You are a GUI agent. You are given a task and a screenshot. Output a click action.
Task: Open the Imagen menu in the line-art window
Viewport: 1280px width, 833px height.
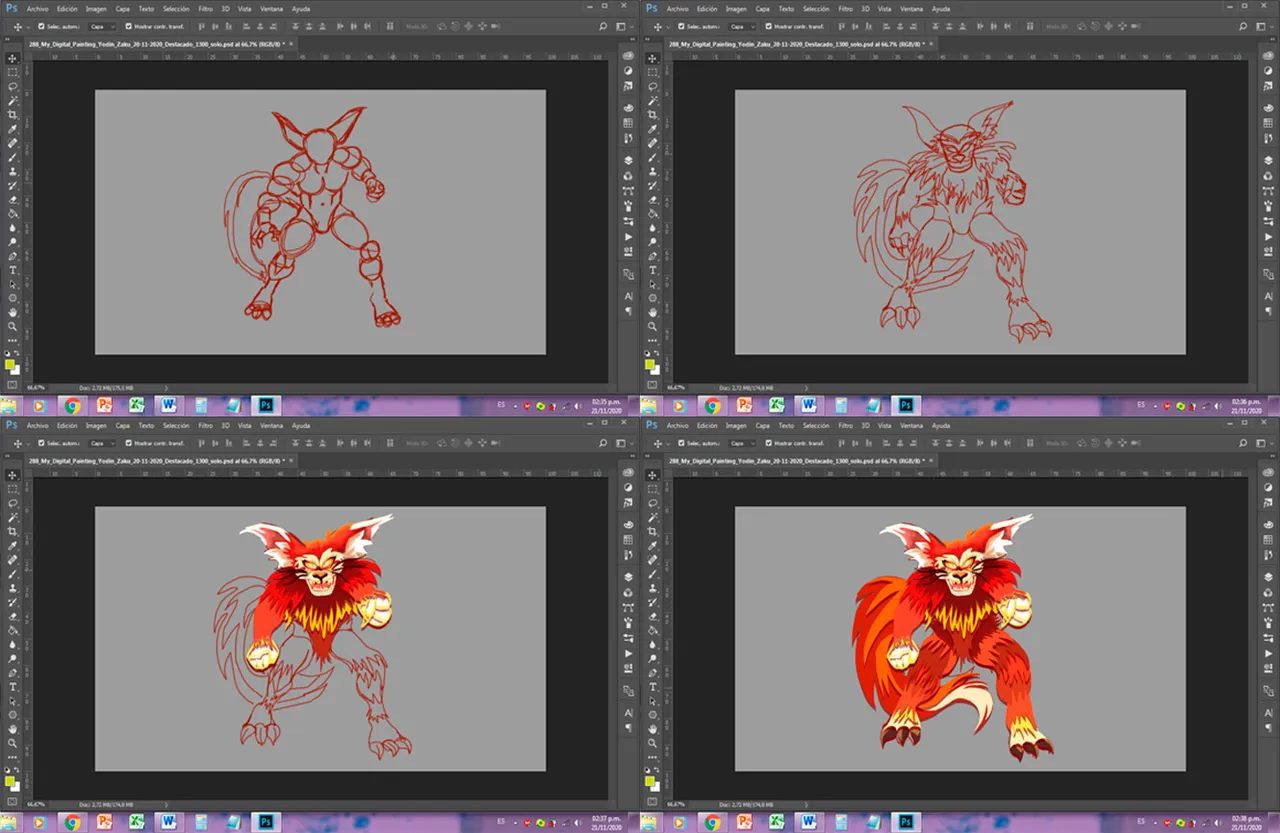(736, 9)
